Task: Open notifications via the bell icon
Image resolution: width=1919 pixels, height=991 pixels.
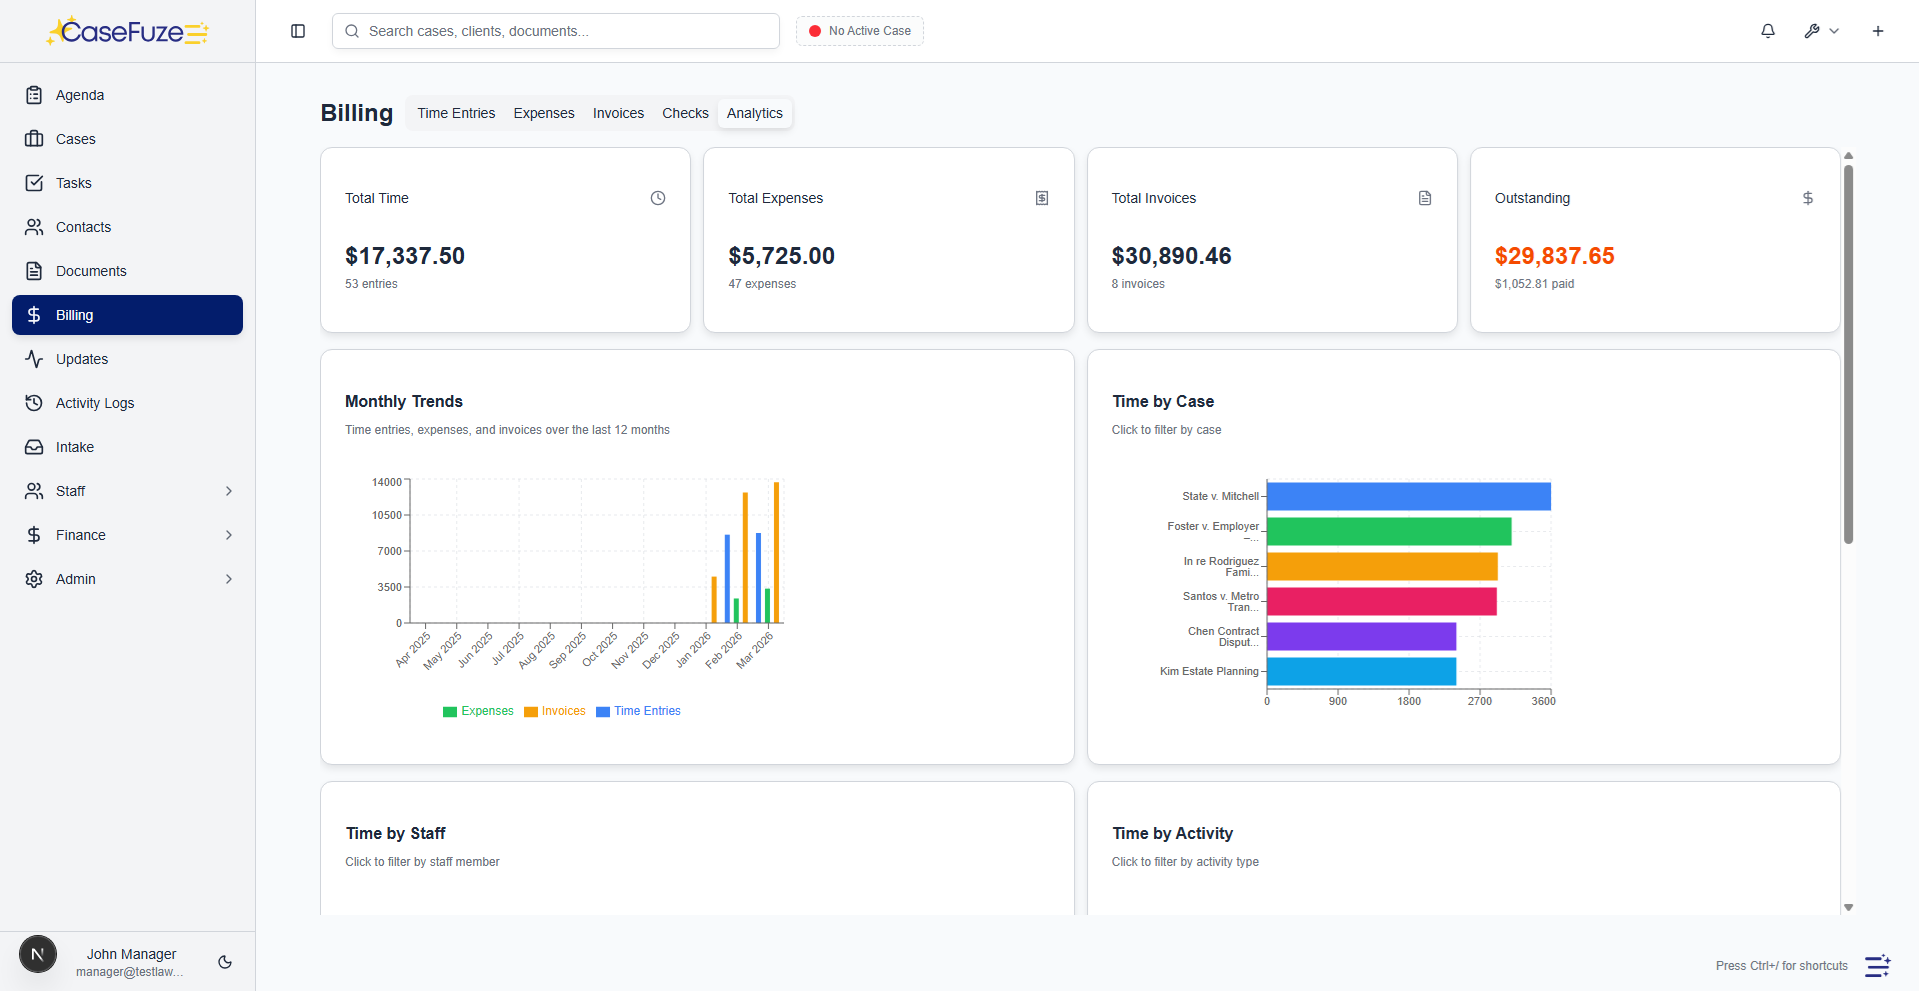Action: click(x=1767, y=31)
